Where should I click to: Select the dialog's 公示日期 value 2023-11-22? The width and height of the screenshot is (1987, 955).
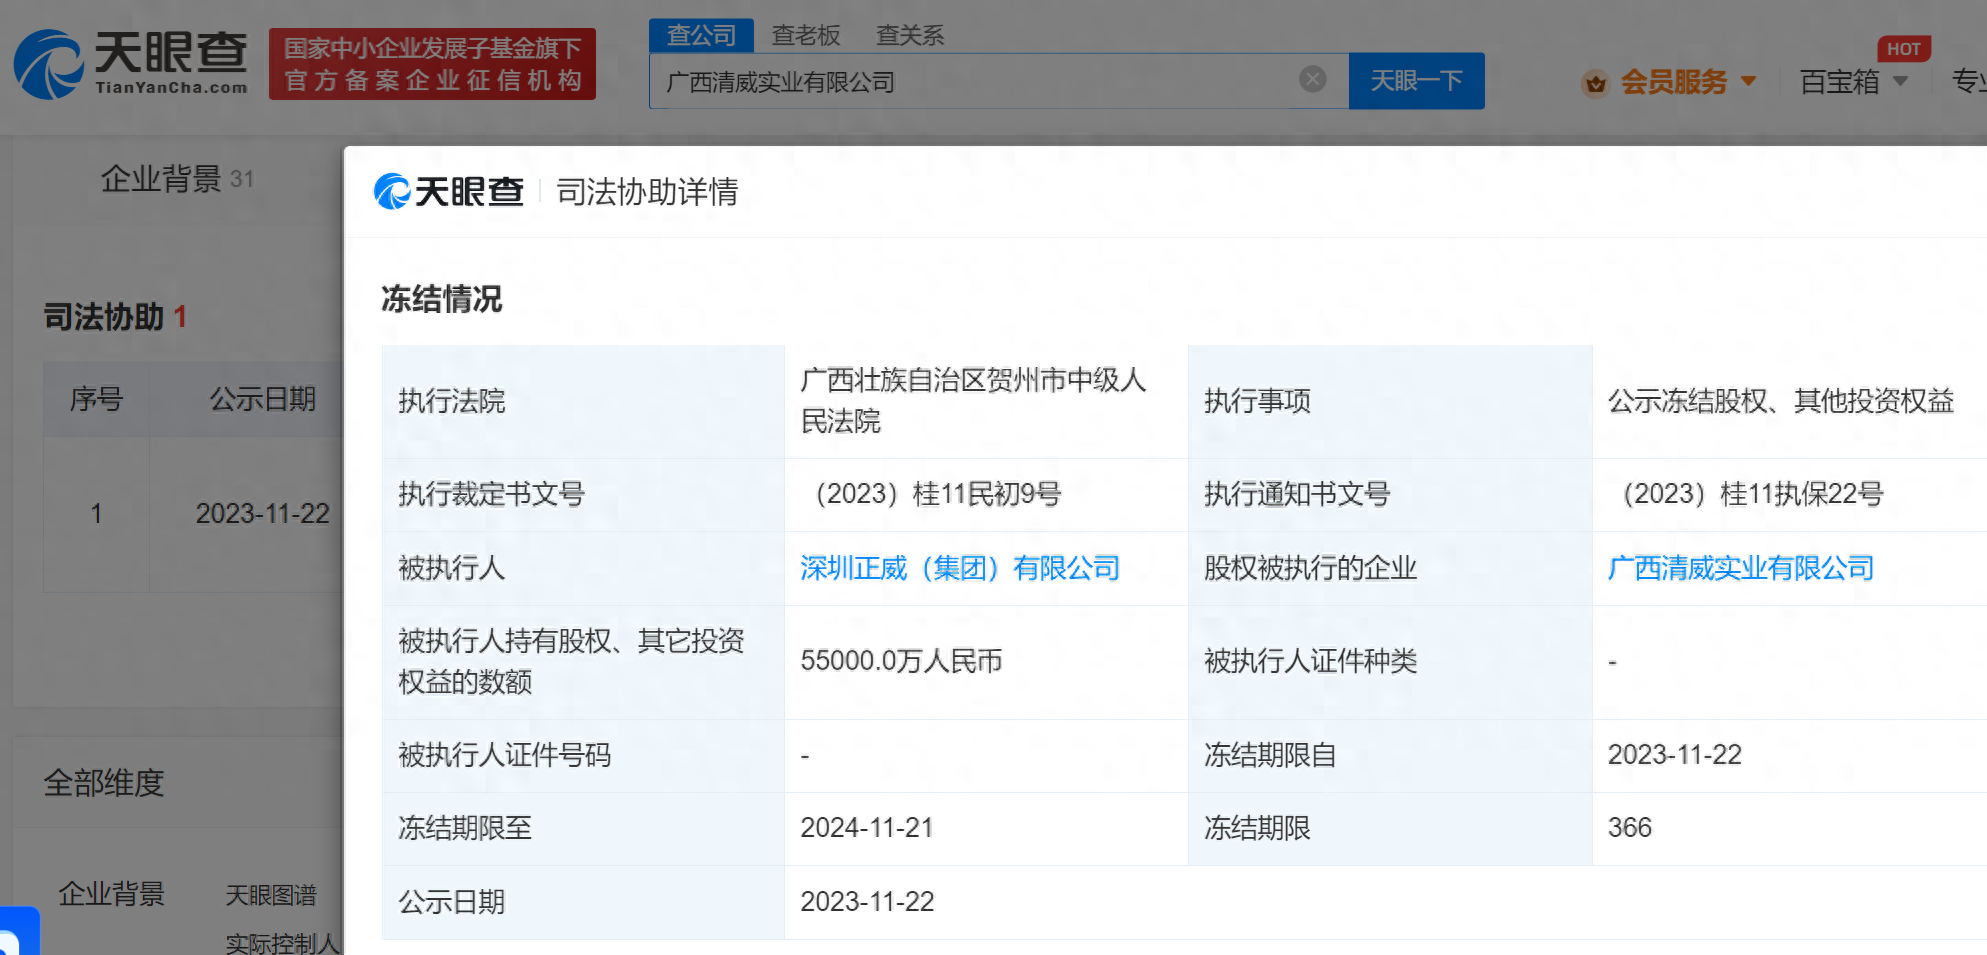click(x=866, y=902)
